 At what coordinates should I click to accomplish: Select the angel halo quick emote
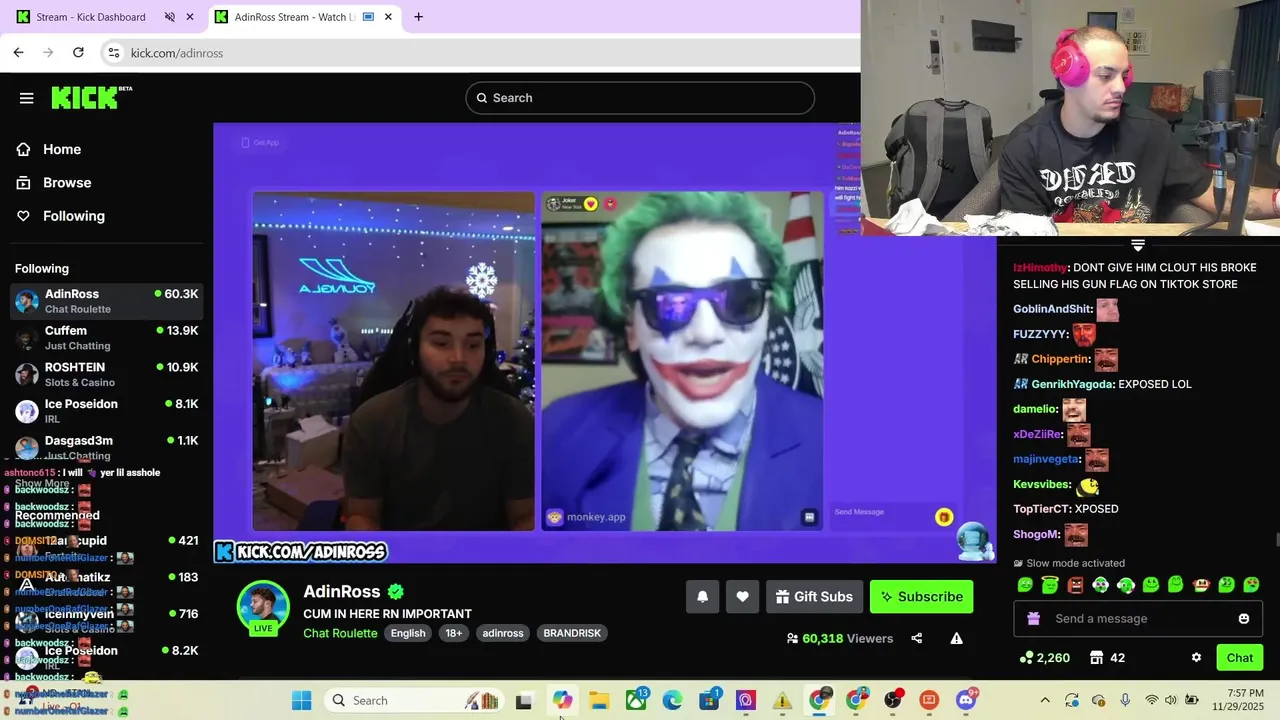[x=1050, y=585]
